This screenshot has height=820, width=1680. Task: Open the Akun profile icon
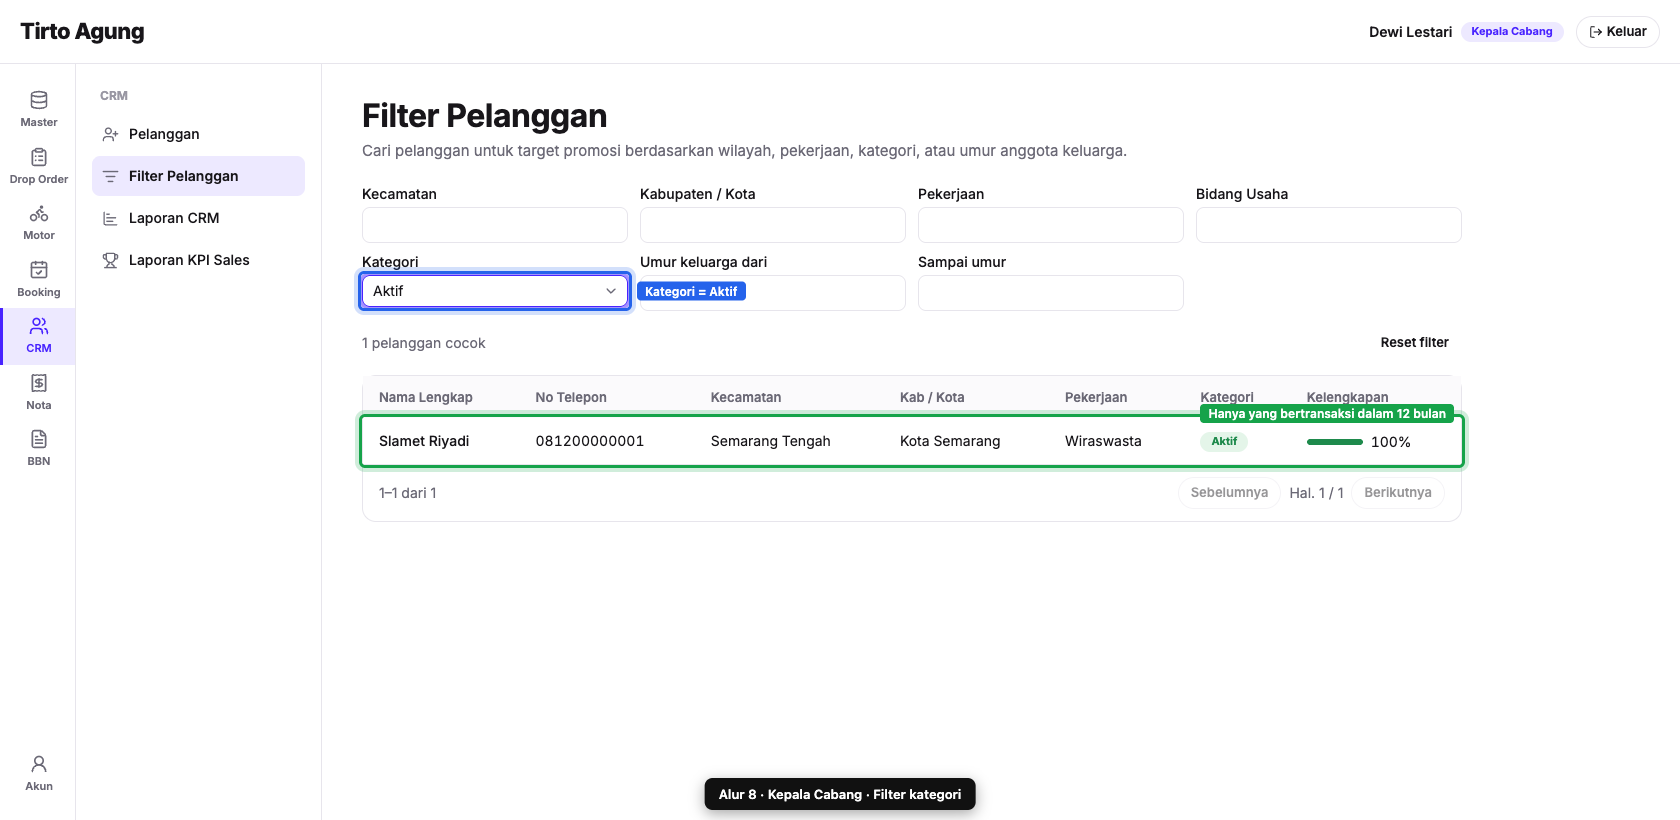(x=39, y=764)
